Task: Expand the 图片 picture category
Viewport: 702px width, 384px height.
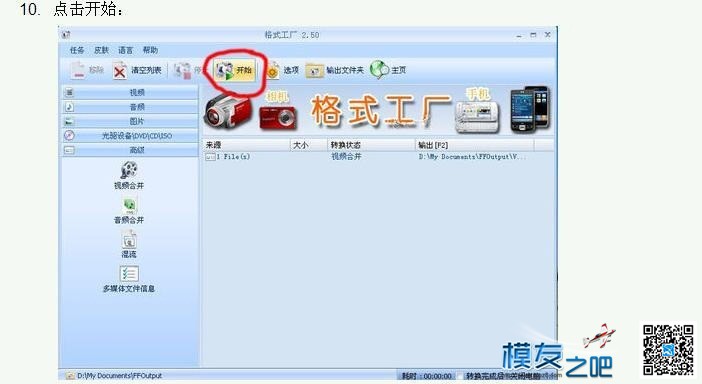Action: point(130,121)
